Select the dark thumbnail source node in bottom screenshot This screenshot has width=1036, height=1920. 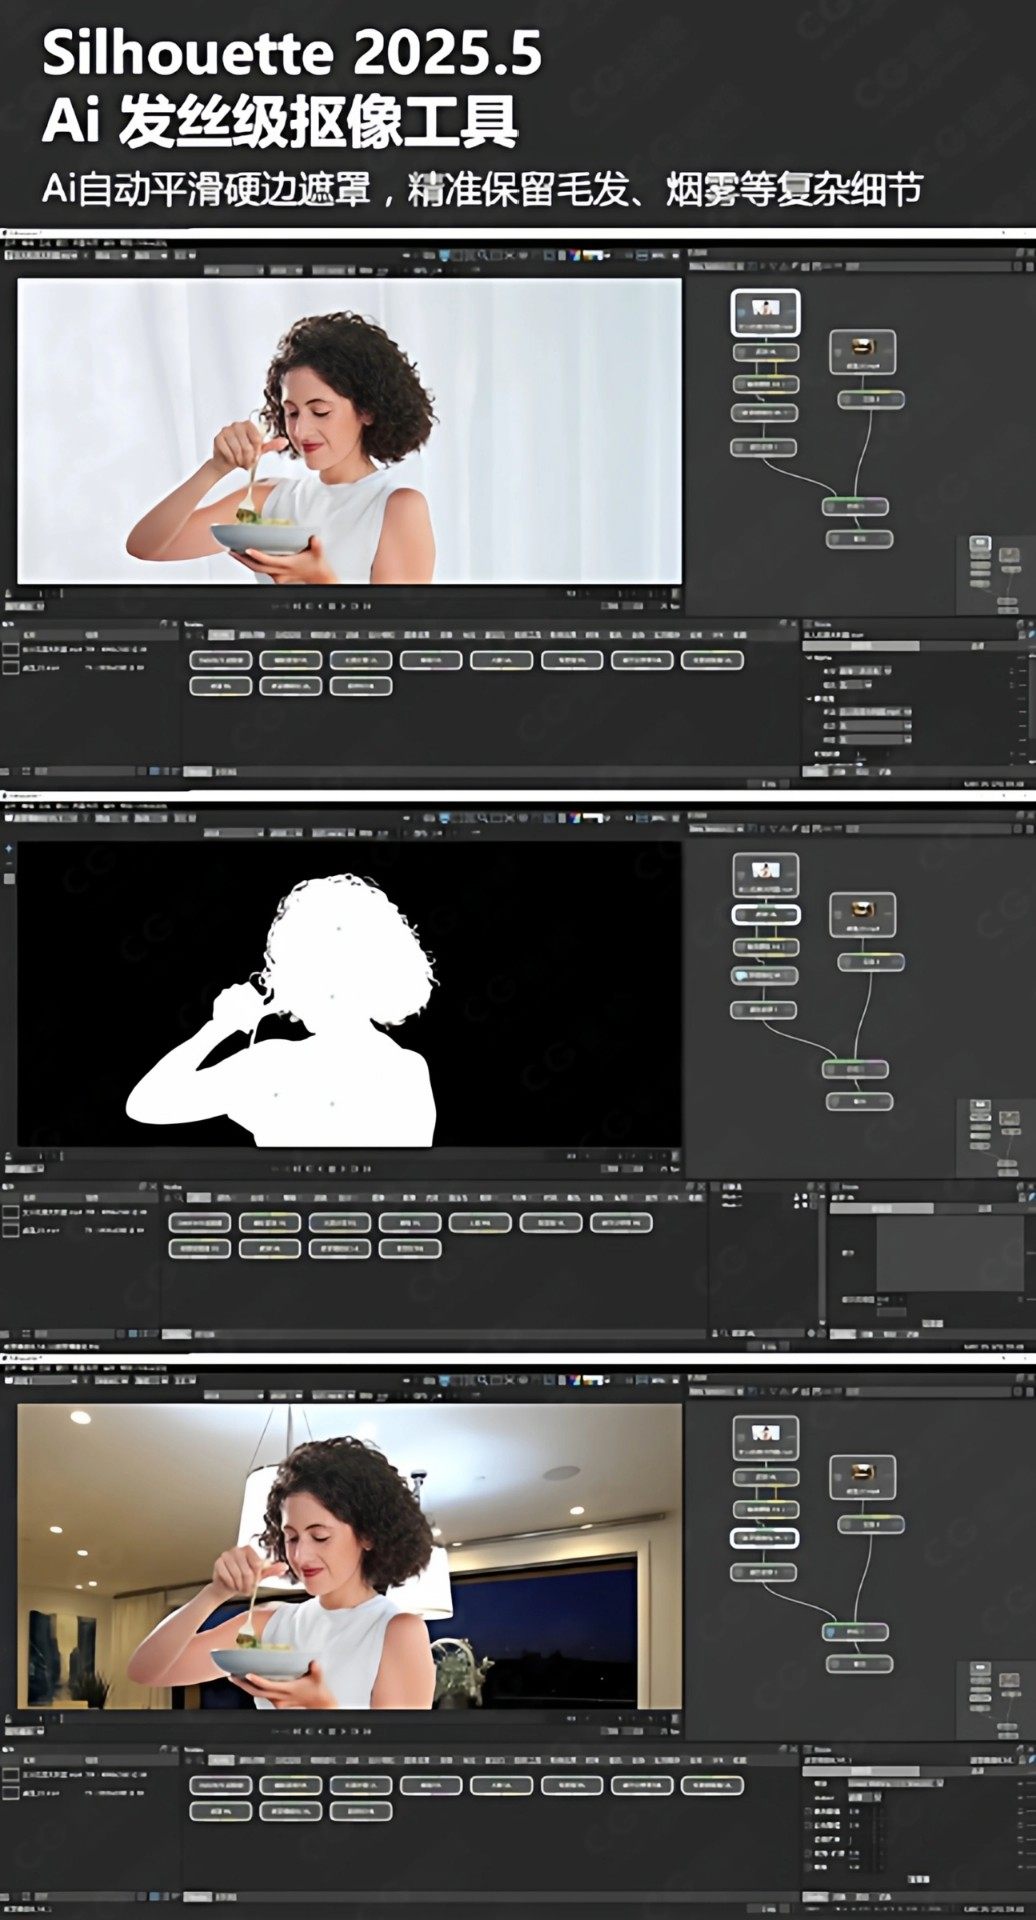(x=863, y=1477)
